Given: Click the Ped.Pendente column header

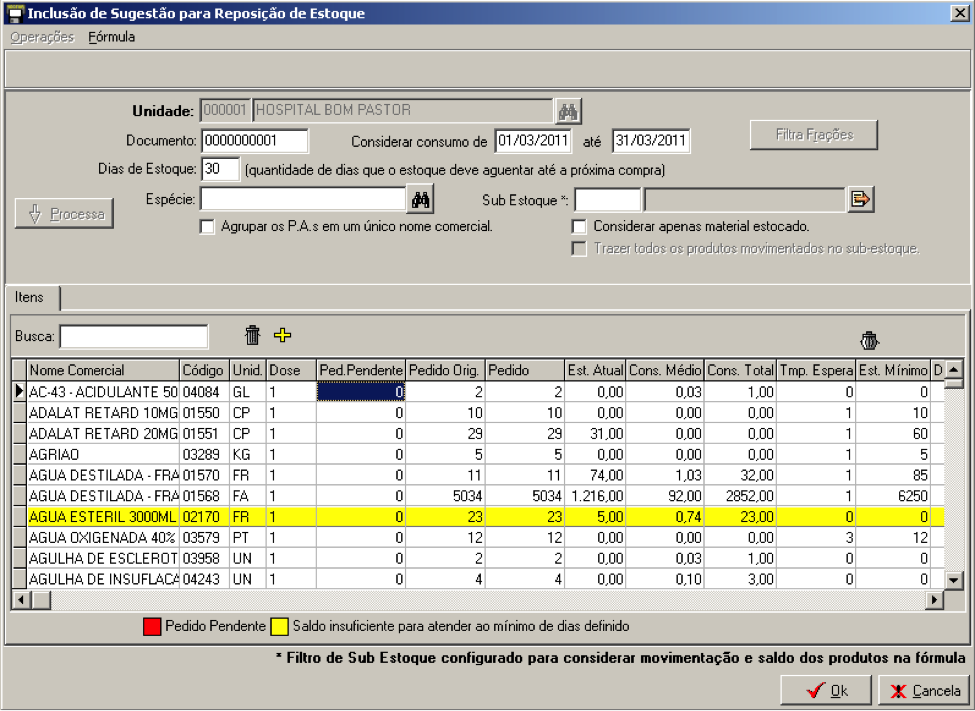Looking at the screenshot, I should pos(361,370).
